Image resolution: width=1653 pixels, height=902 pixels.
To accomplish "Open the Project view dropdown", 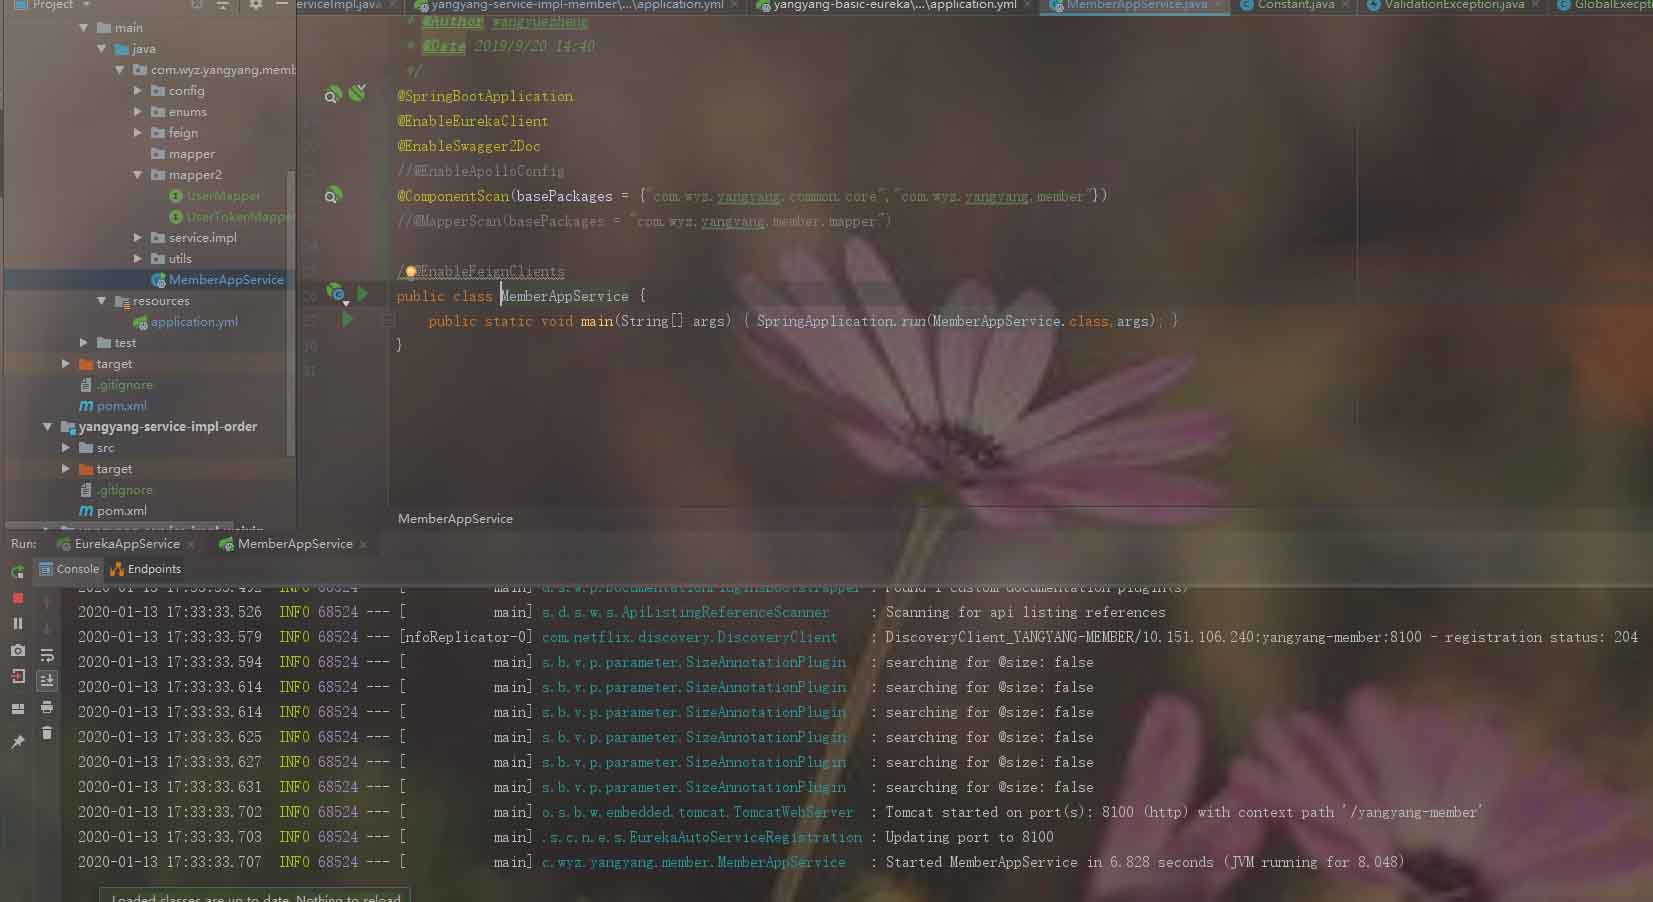I will tap(86, 5).
